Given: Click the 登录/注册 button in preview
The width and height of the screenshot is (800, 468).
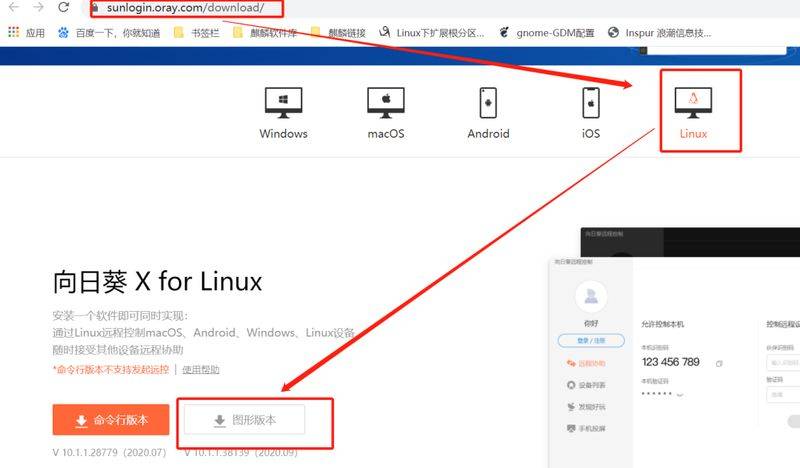Looking at the screenshot, I should pos(591,340).
